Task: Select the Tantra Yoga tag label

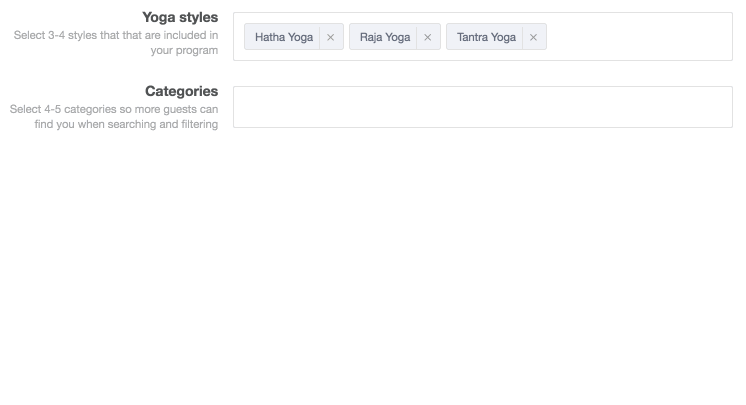Action: coord(486,37)
